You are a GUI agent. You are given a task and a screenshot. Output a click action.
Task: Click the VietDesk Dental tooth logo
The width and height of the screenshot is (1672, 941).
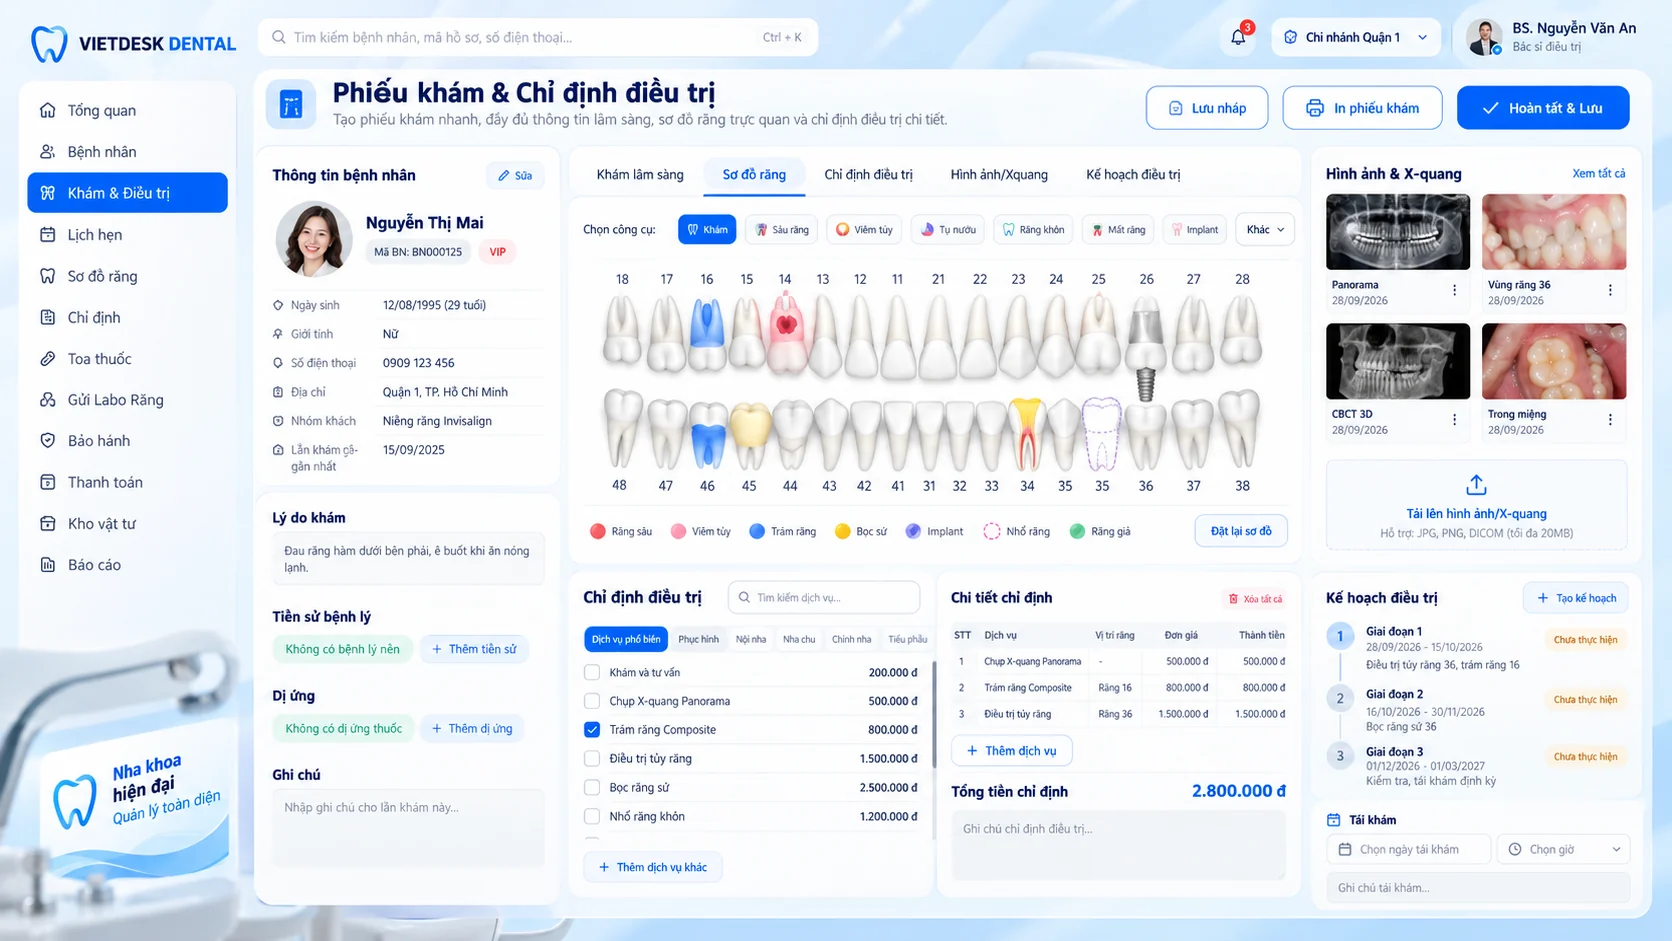[49, 44]
